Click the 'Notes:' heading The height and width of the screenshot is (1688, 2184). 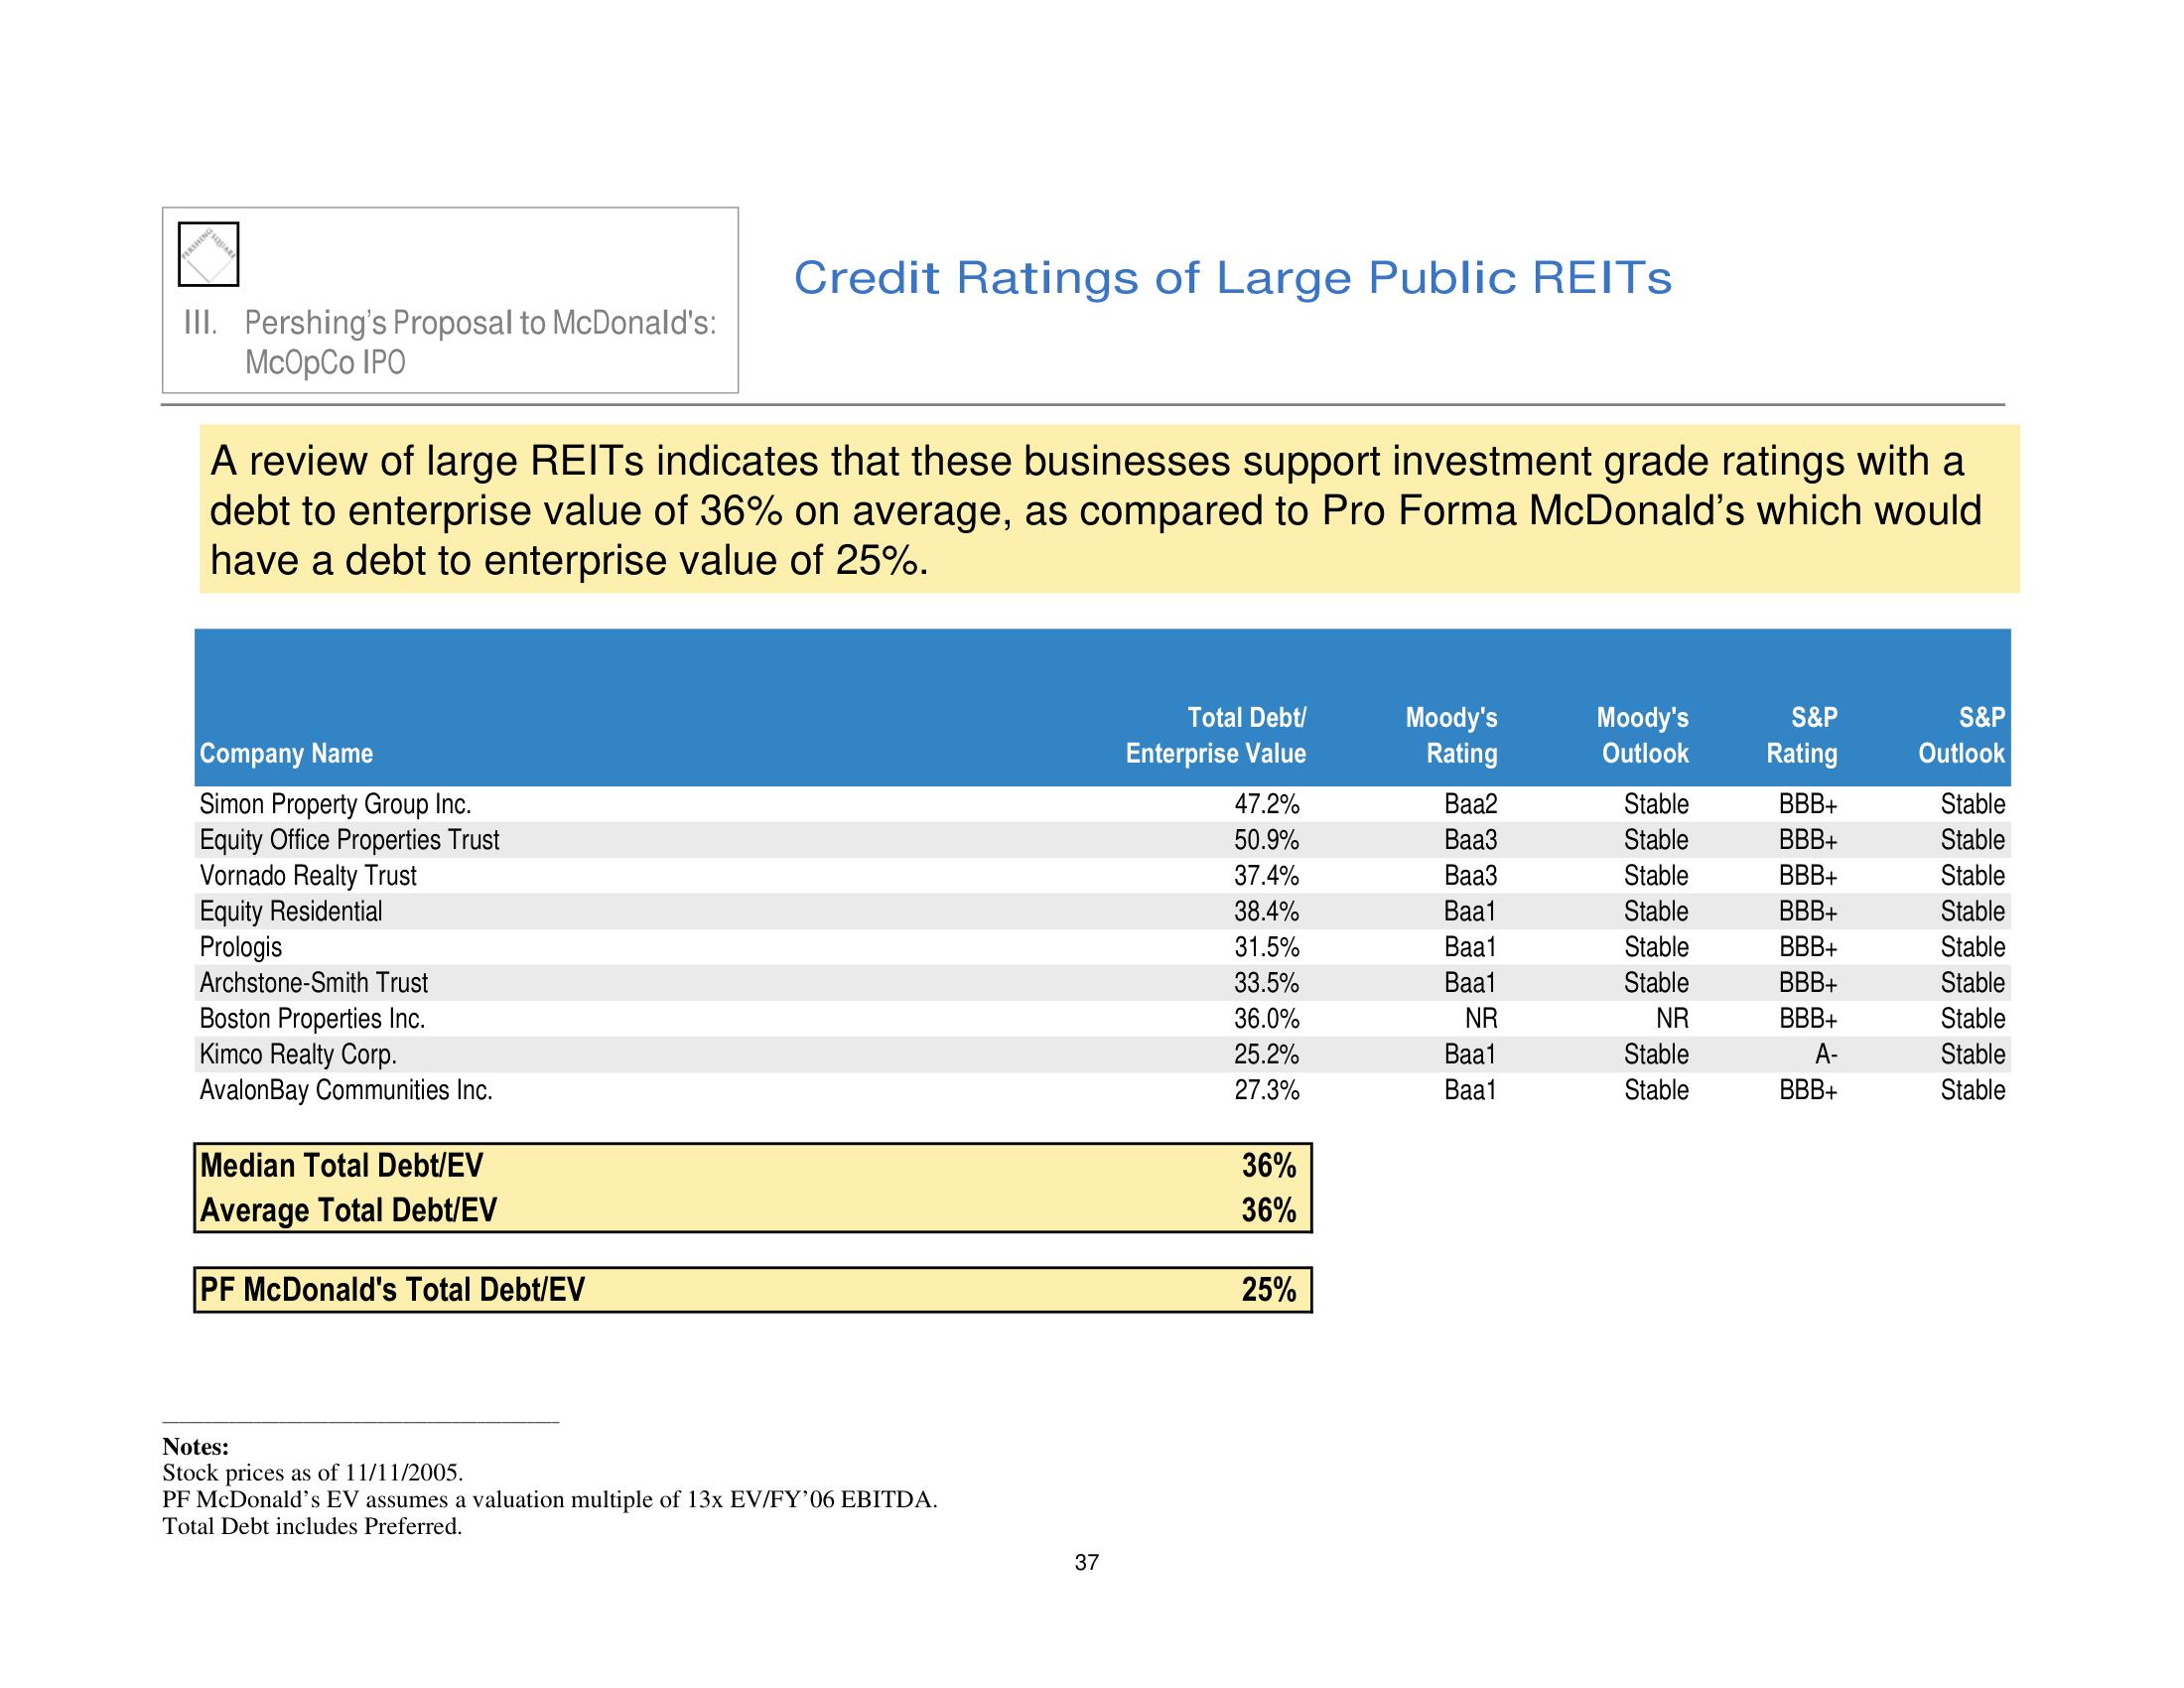click(196, 1447)
